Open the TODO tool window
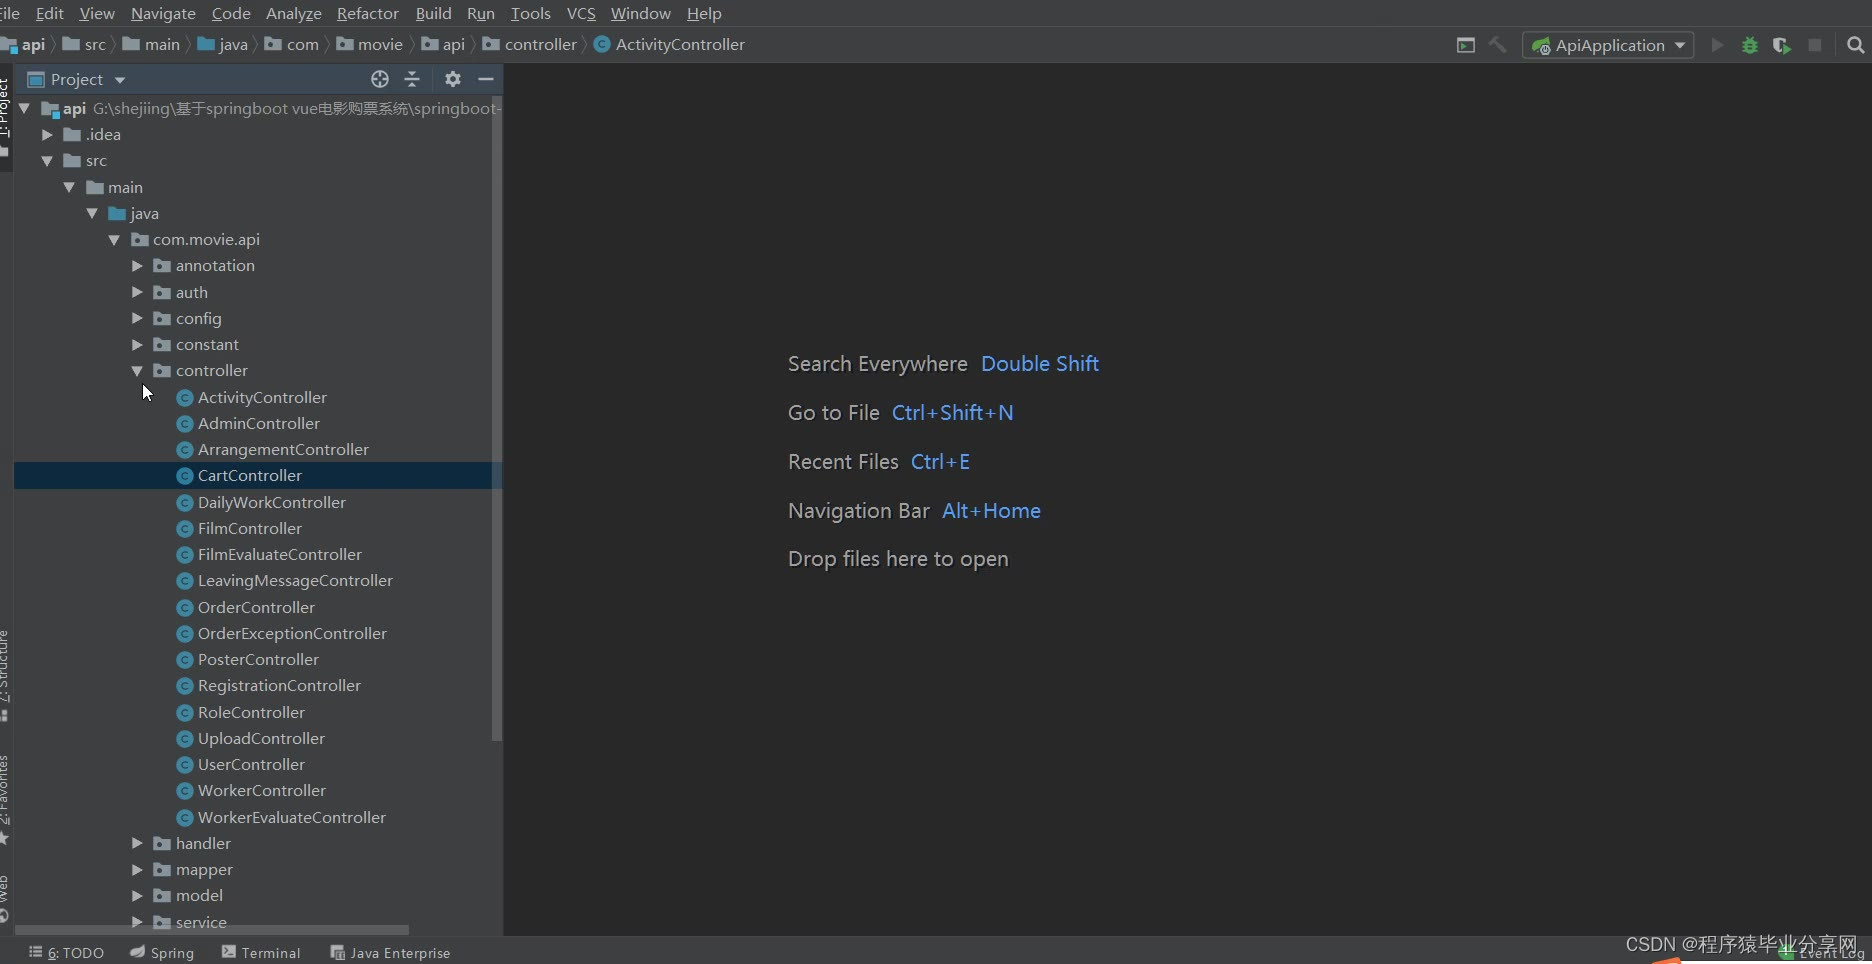Screen dimensions: 1872x964 tap(67, 952)
